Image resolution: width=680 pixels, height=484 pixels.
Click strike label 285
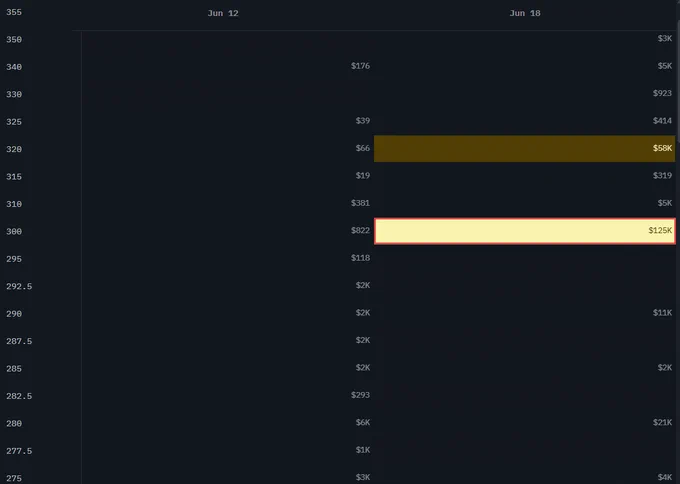(x=14, y=369)
